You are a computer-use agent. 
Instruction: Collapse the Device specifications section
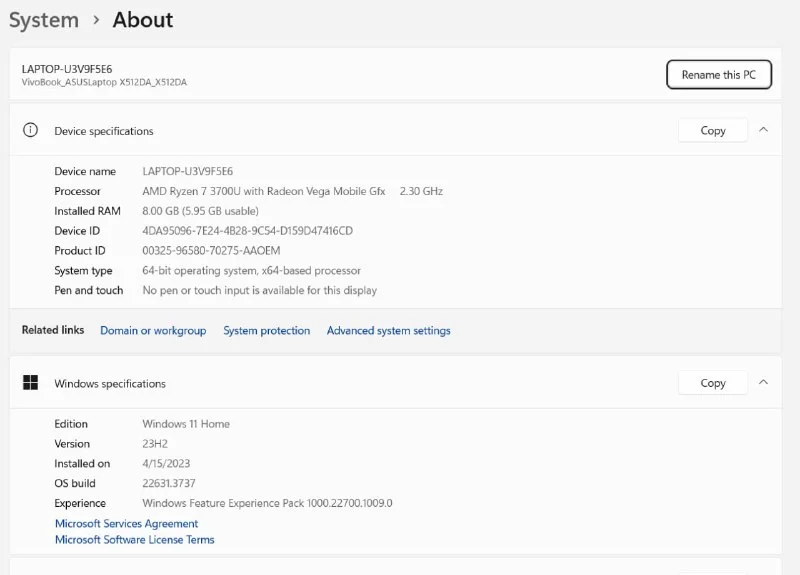pyautogui.click(x=763, y=130)
